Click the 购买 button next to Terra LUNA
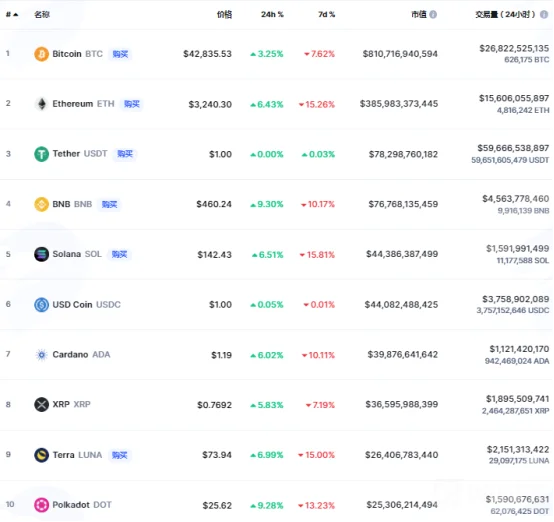Image resolution: width=554 pixels, height=522 pixels. click(119, 455)
